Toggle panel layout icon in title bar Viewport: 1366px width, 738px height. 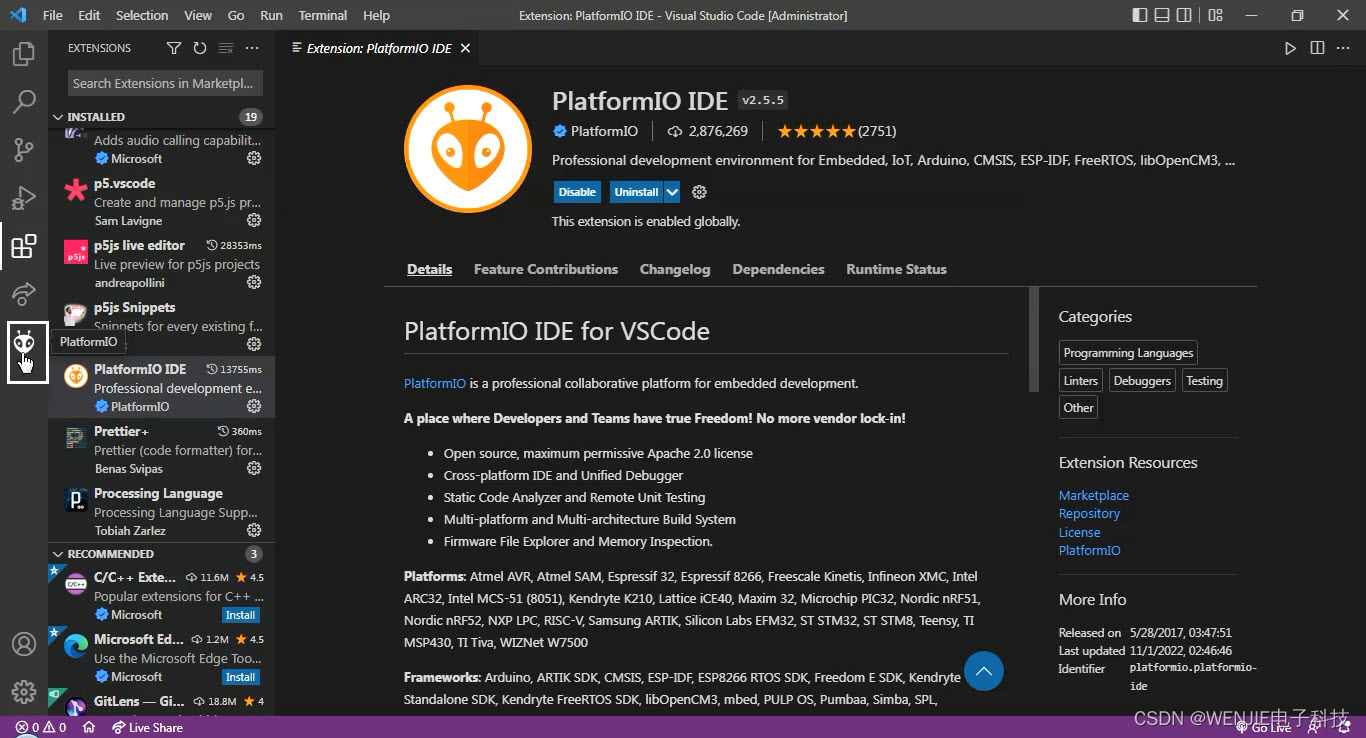[1162, 15]
